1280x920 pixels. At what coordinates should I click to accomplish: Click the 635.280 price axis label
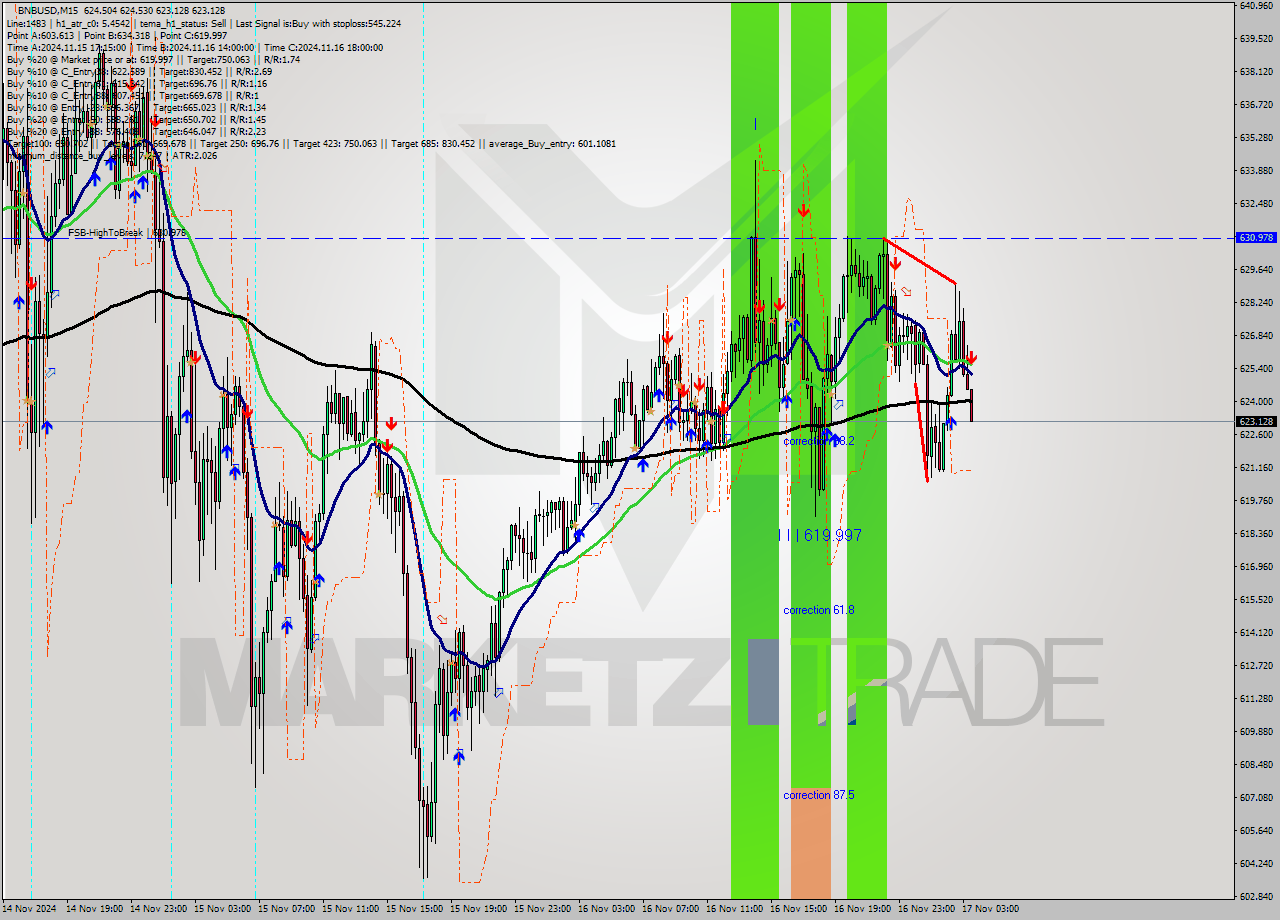[x=1256, y=137]
